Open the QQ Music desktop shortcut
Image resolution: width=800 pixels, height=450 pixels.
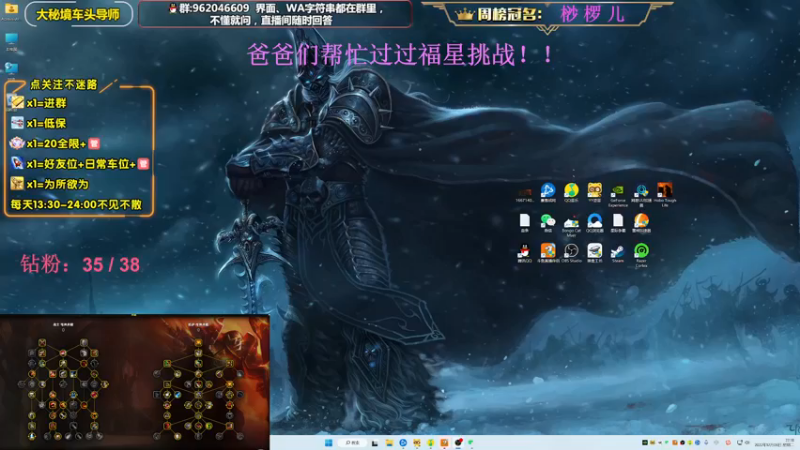click(571, 193)
